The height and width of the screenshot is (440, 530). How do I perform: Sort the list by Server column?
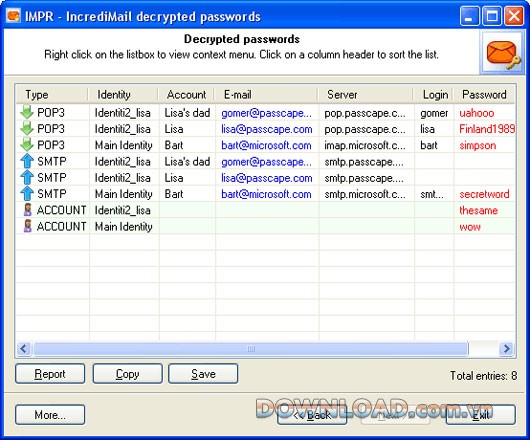pos(366,95)
